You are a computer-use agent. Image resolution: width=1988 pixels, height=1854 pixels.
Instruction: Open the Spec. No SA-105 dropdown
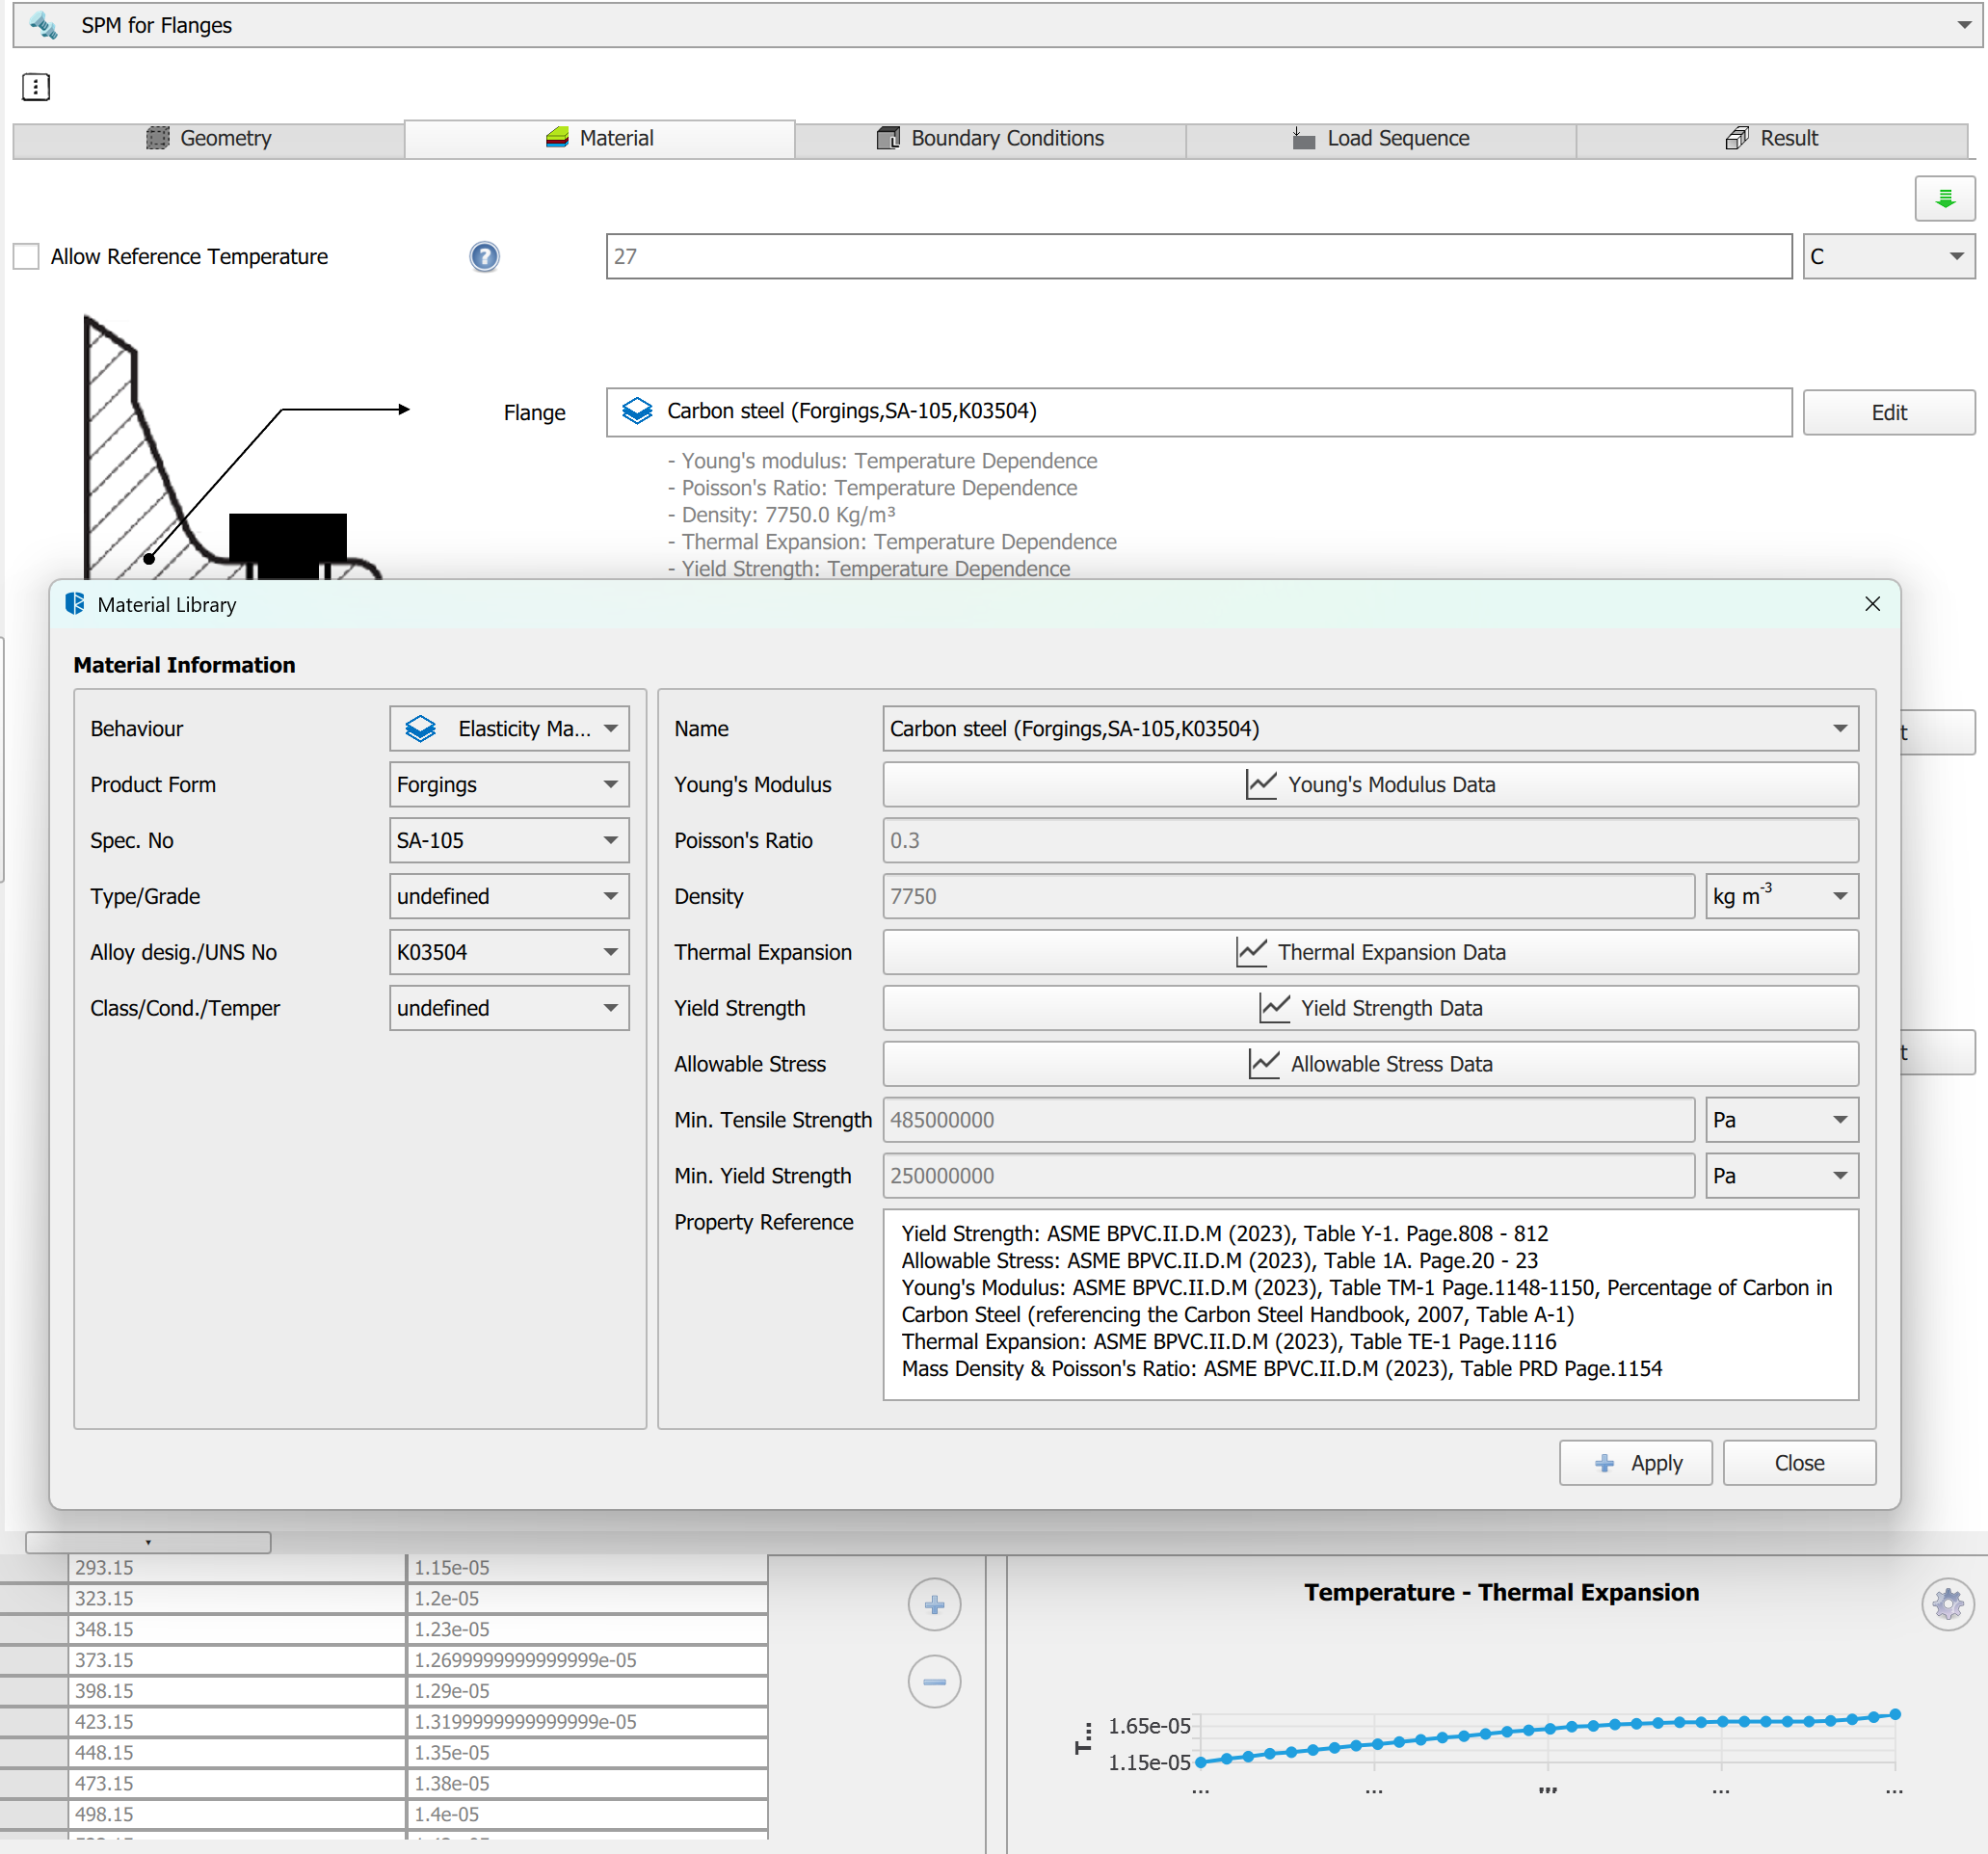click(x=508, y=840)
